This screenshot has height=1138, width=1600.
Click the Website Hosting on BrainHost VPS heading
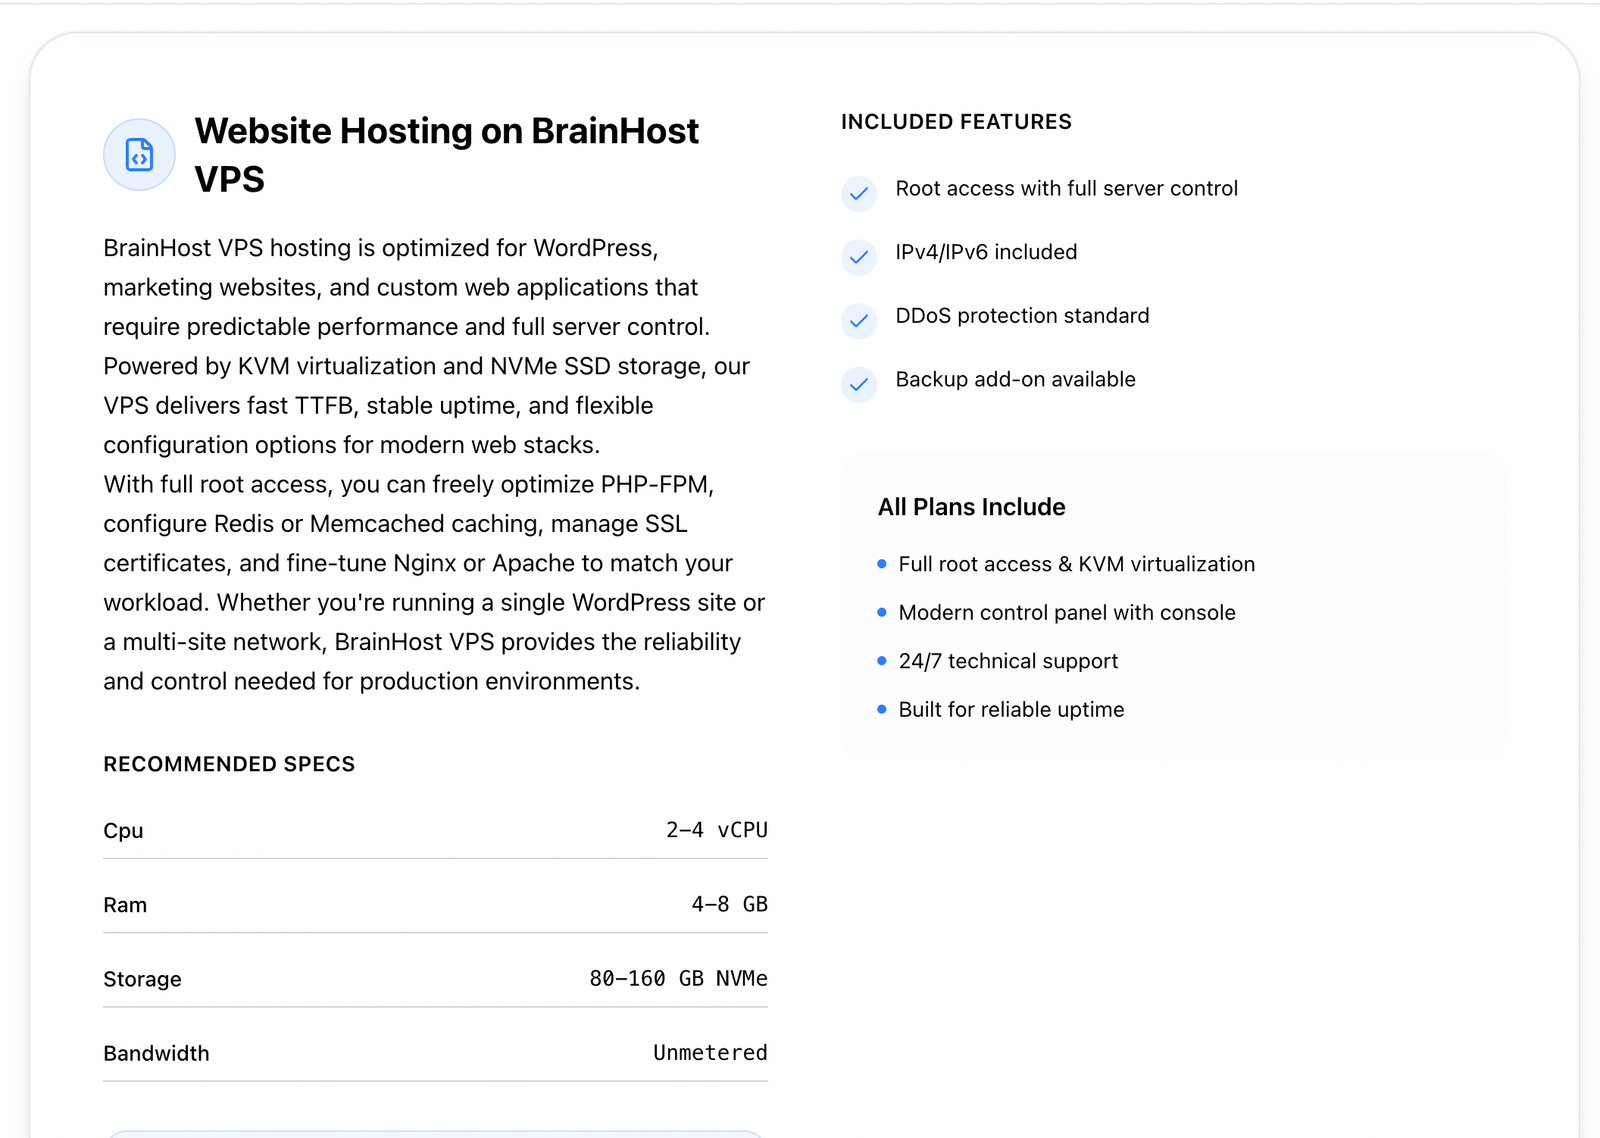[x=446, y=155]
